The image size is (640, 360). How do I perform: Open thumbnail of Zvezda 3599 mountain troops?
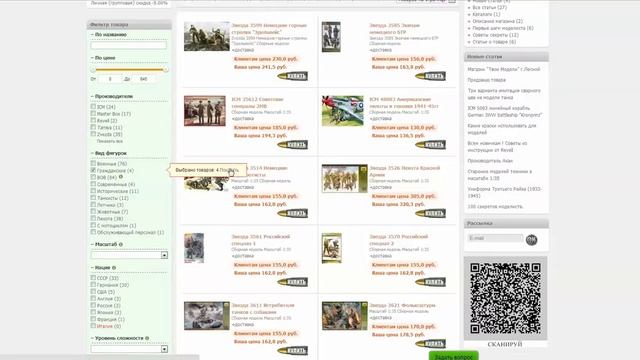207,36
